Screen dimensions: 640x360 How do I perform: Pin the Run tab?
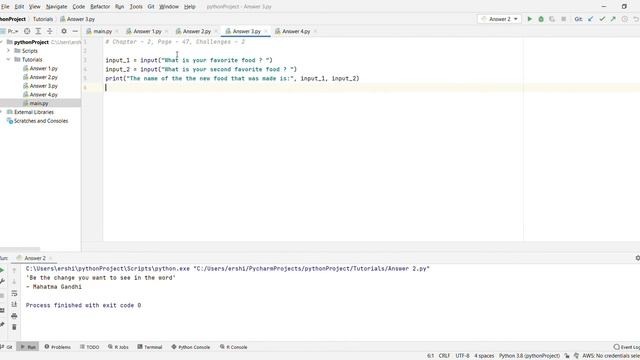point(2,325)
